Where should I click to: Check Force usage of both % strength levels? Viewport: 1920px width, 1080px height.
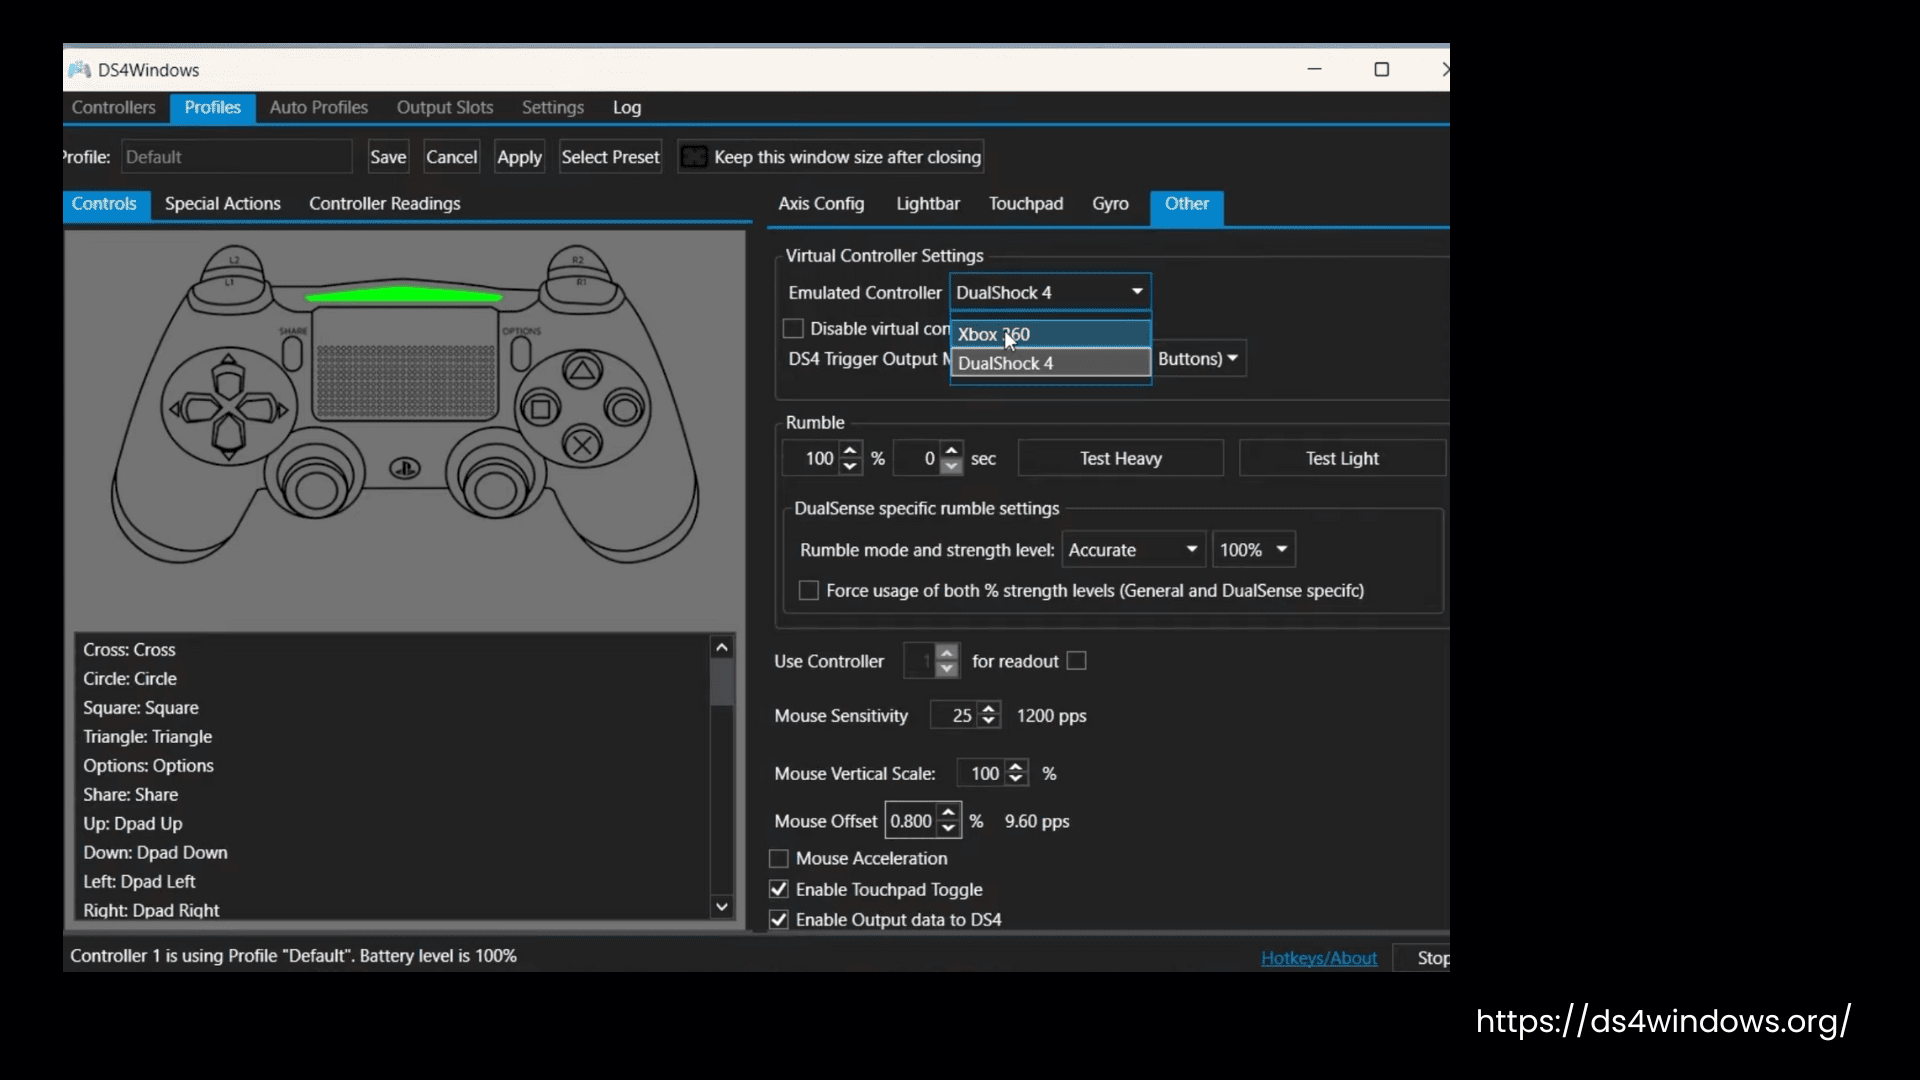809,590
